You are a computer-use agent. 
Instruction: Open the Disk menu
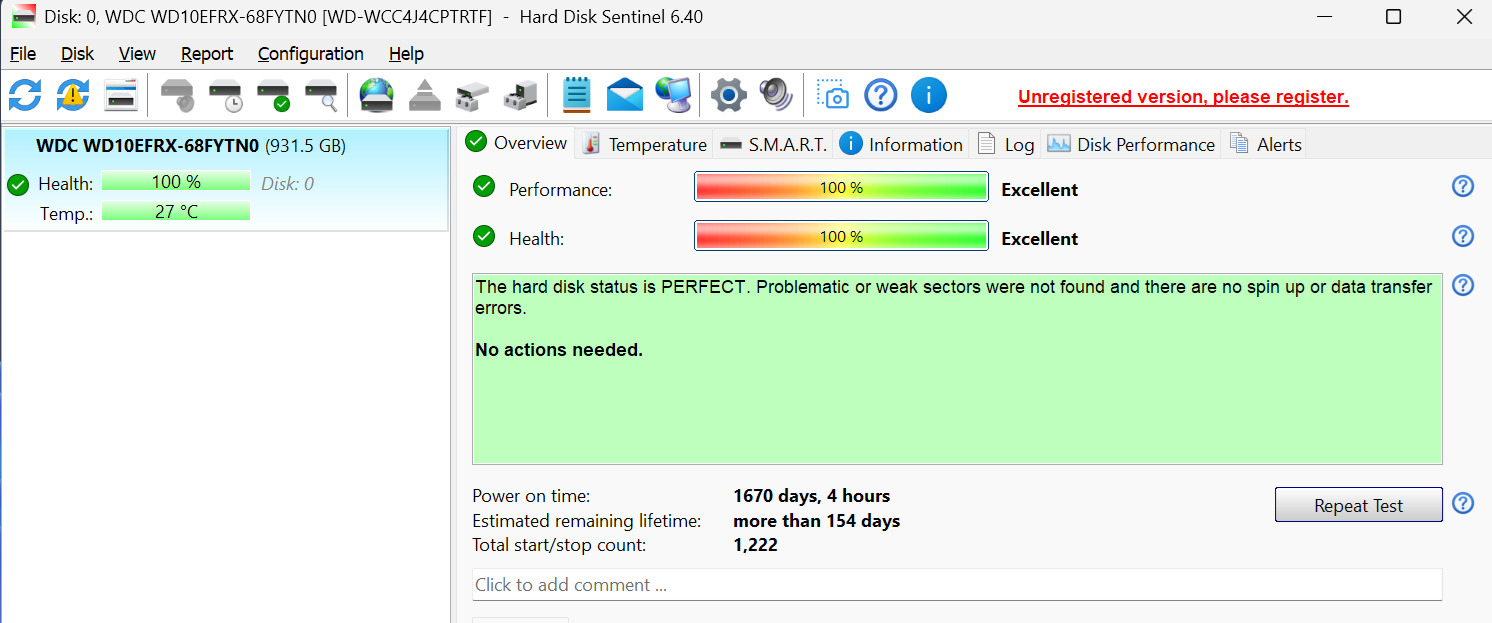(x=77, y=54)
